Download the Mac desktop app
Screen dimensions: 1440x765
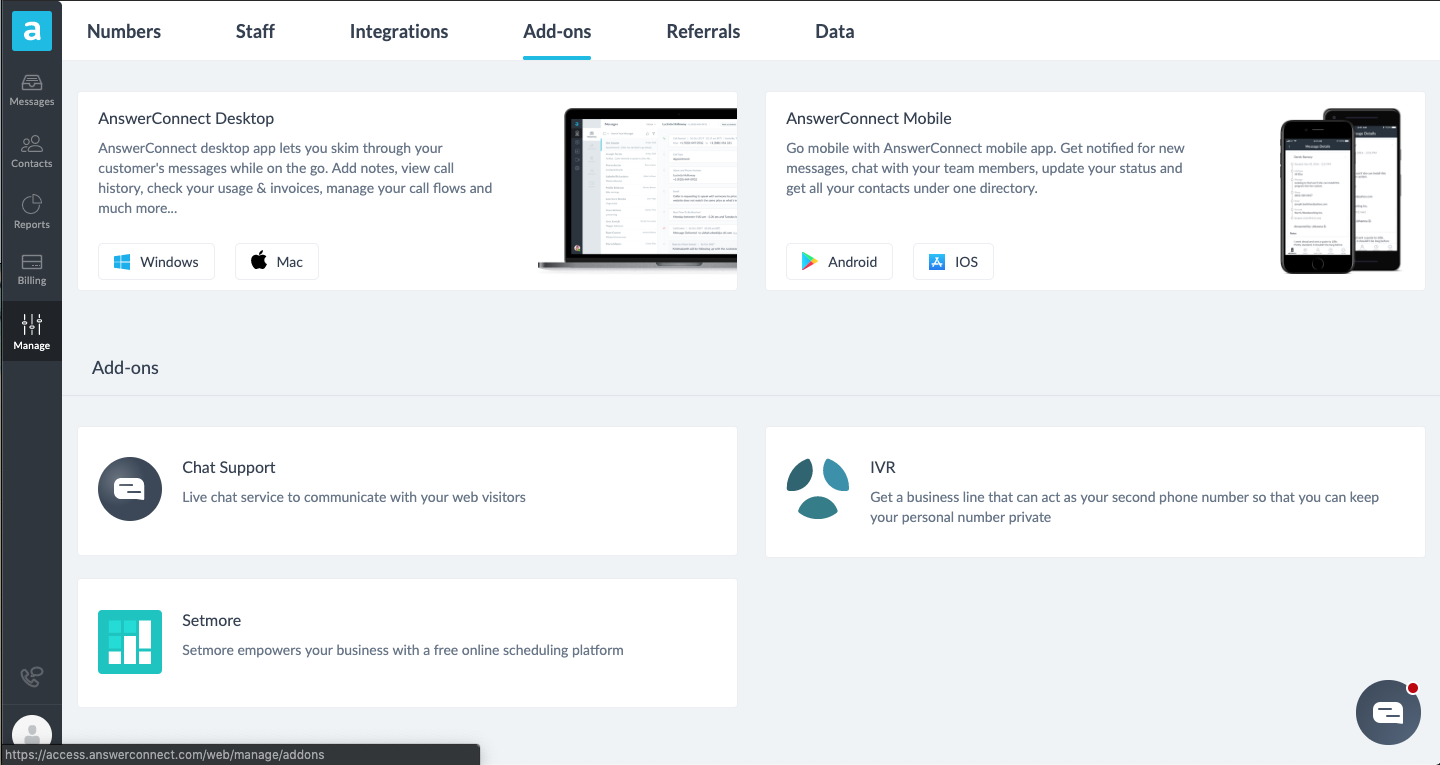[276, 261]
